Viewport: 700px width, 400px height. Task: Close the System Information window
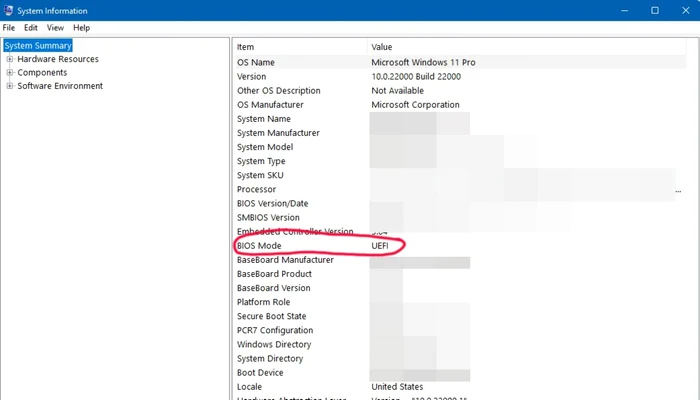686,10
